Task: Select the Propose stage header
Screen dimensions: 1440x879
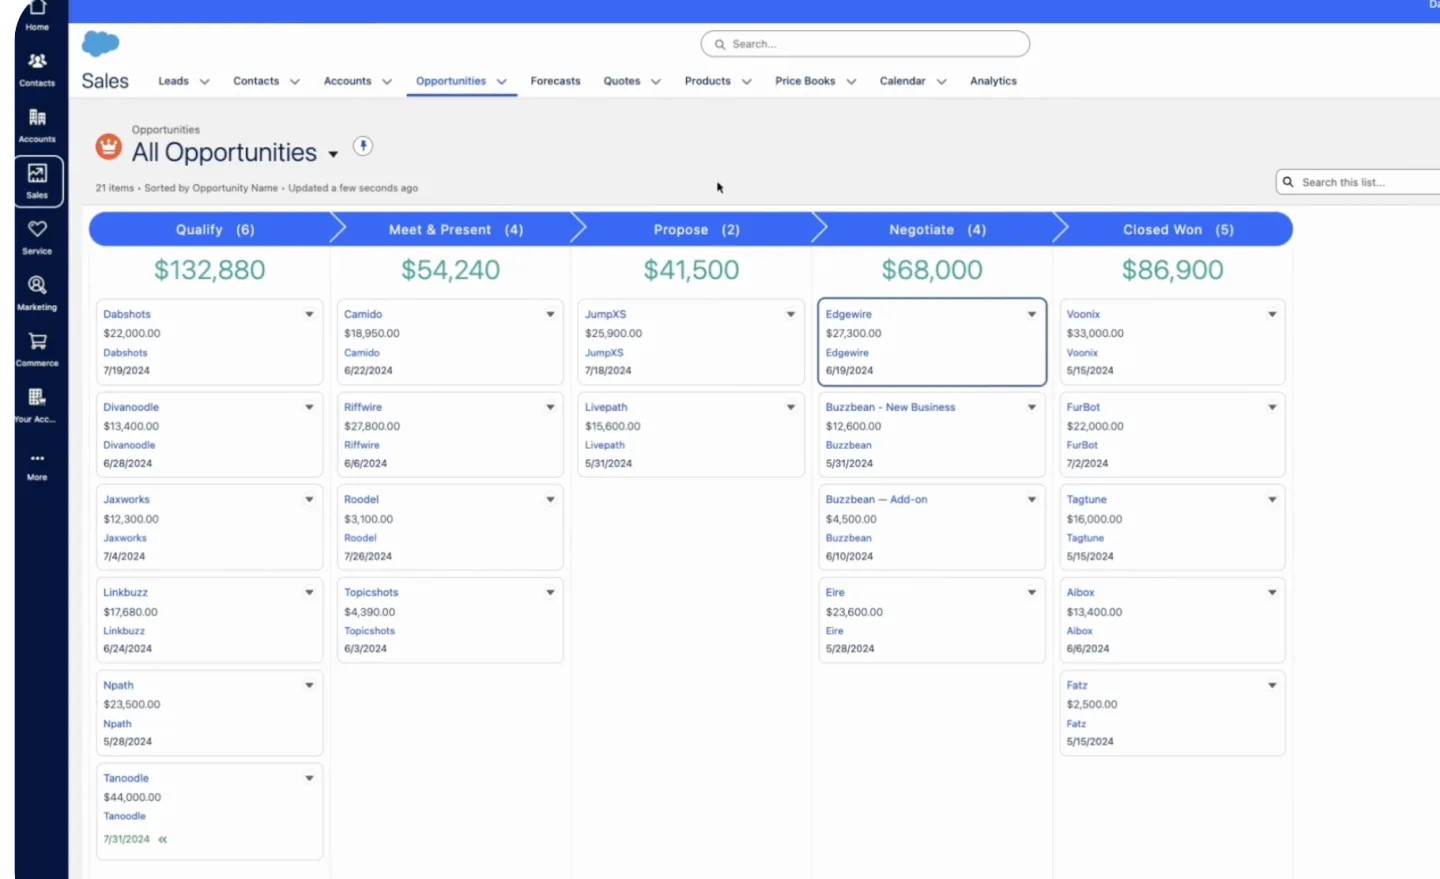Action: tap(696, 229)
